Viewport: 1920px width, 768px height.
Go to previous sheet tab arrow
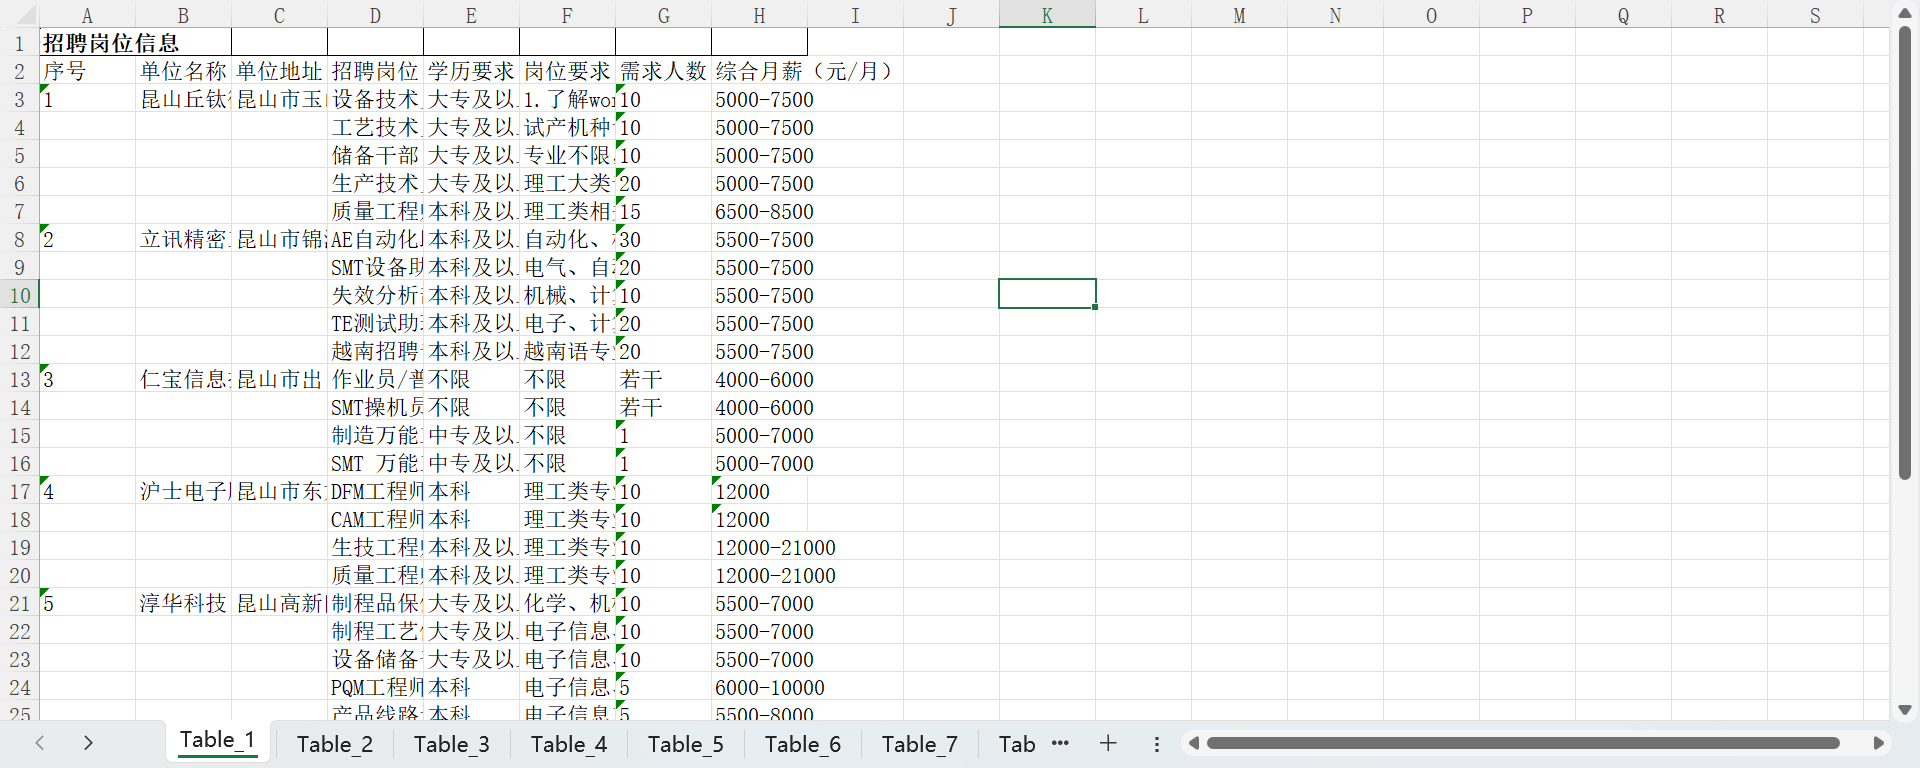coord(40,743)
